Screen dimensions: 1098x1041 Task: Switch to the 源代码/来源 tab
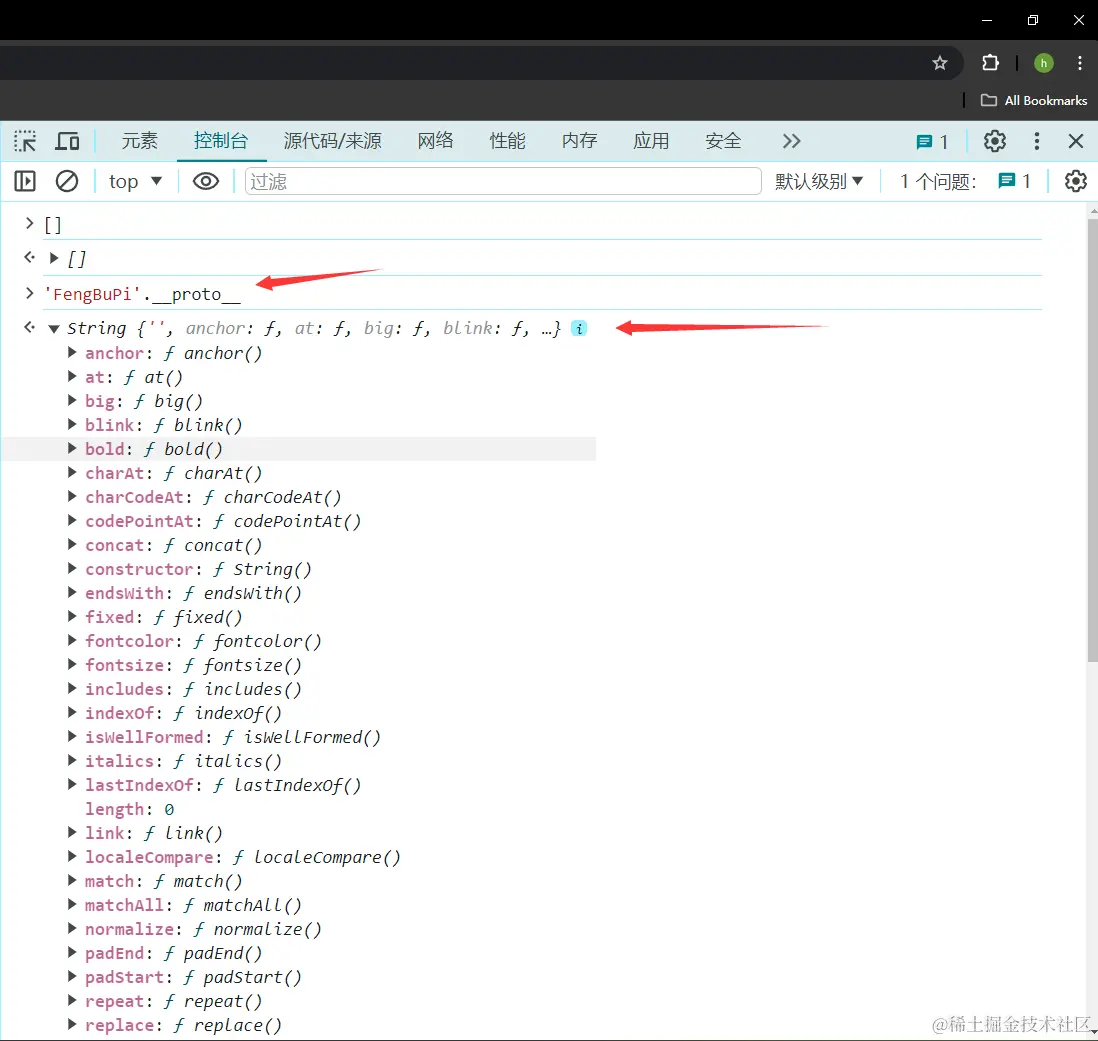[333, 141]
